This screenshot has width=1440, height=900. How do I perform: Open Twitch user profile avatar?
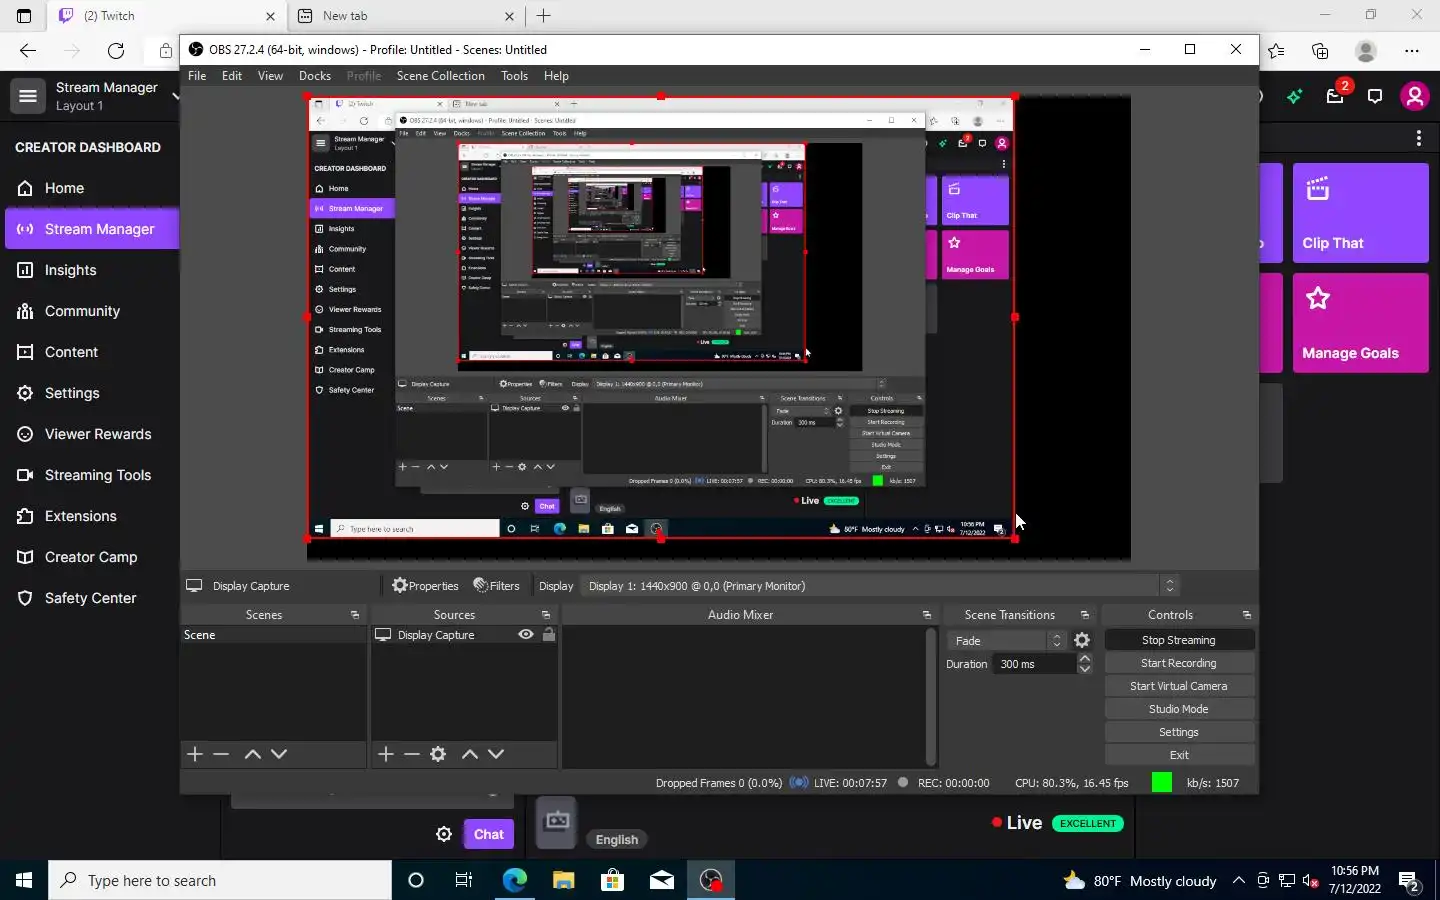click(x=1414, y=96)
